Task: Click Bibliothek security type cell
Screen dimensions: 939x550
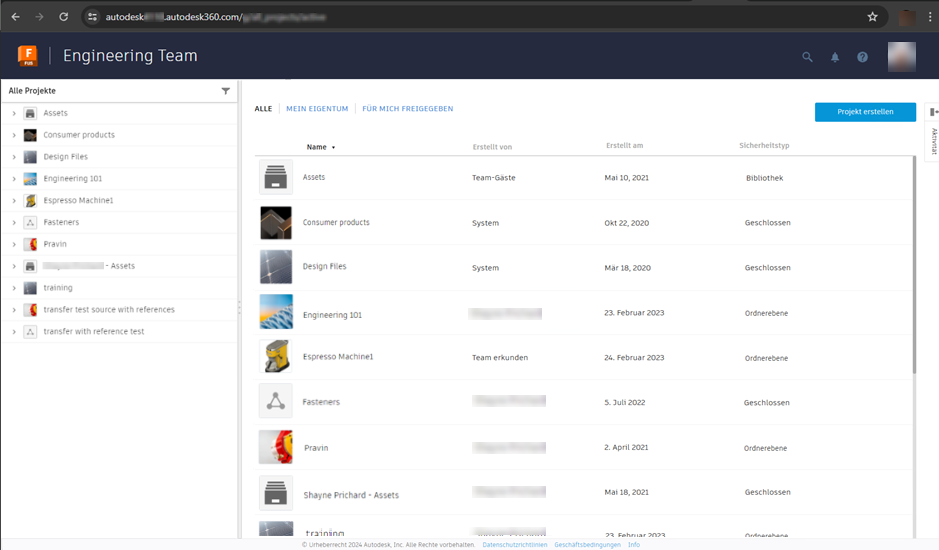Action: [x=765, y=178]
